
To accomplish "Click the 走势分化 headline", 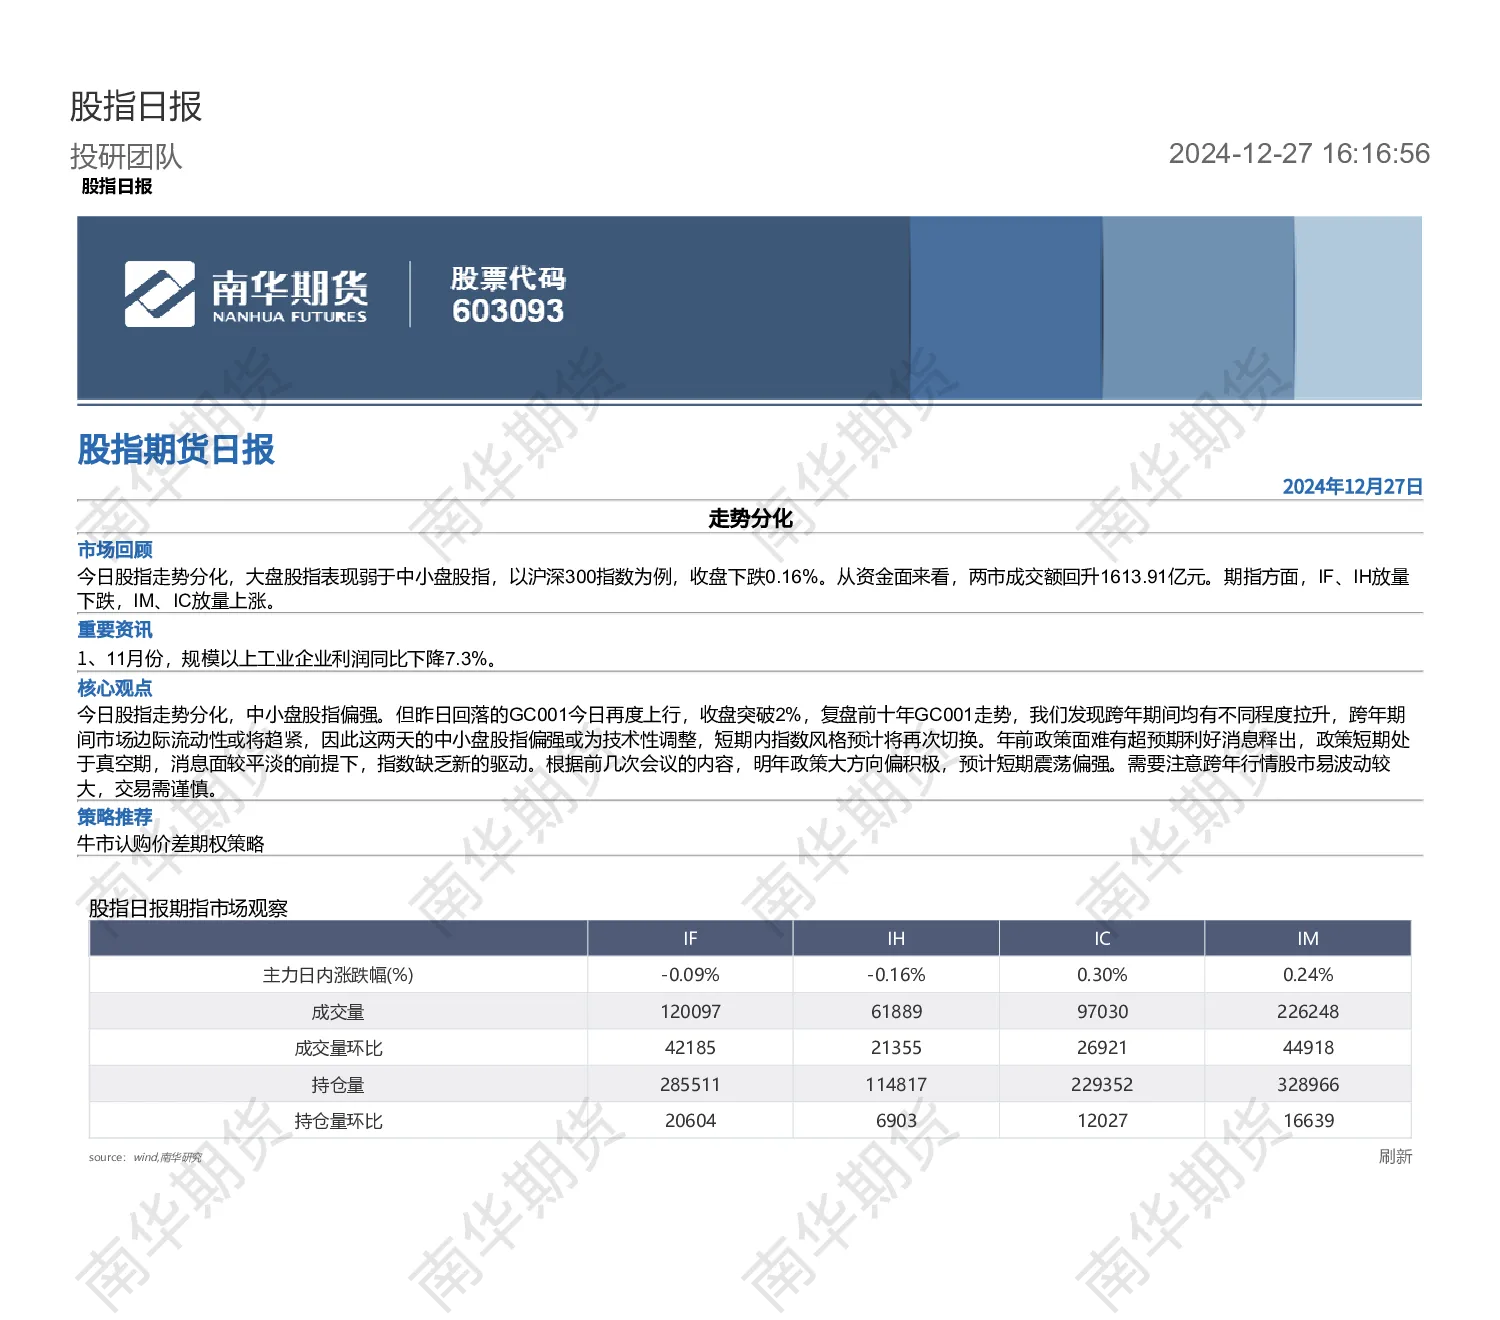I will click(750, 518).
